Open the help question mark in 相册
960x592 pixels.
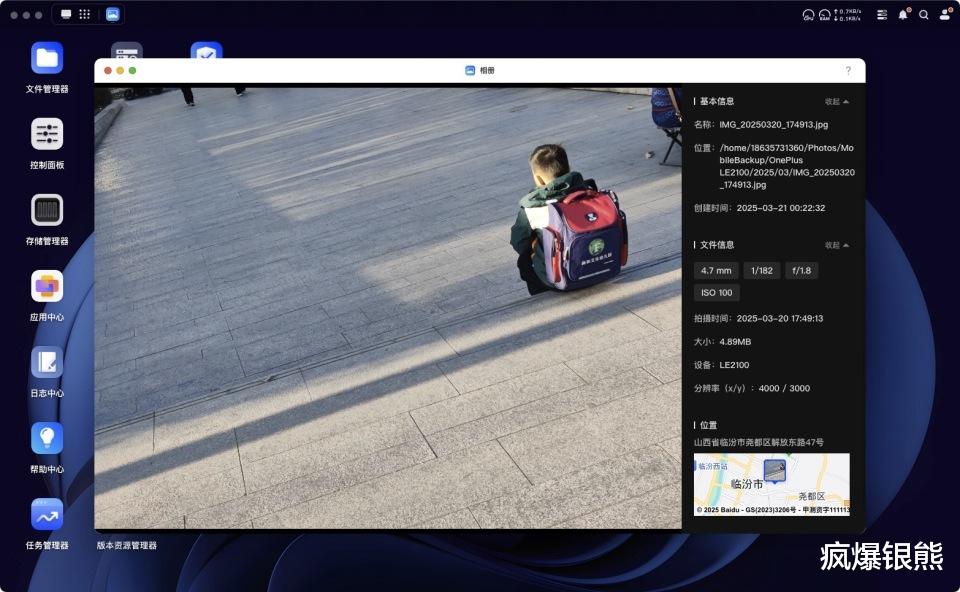[x=848, y=70]
